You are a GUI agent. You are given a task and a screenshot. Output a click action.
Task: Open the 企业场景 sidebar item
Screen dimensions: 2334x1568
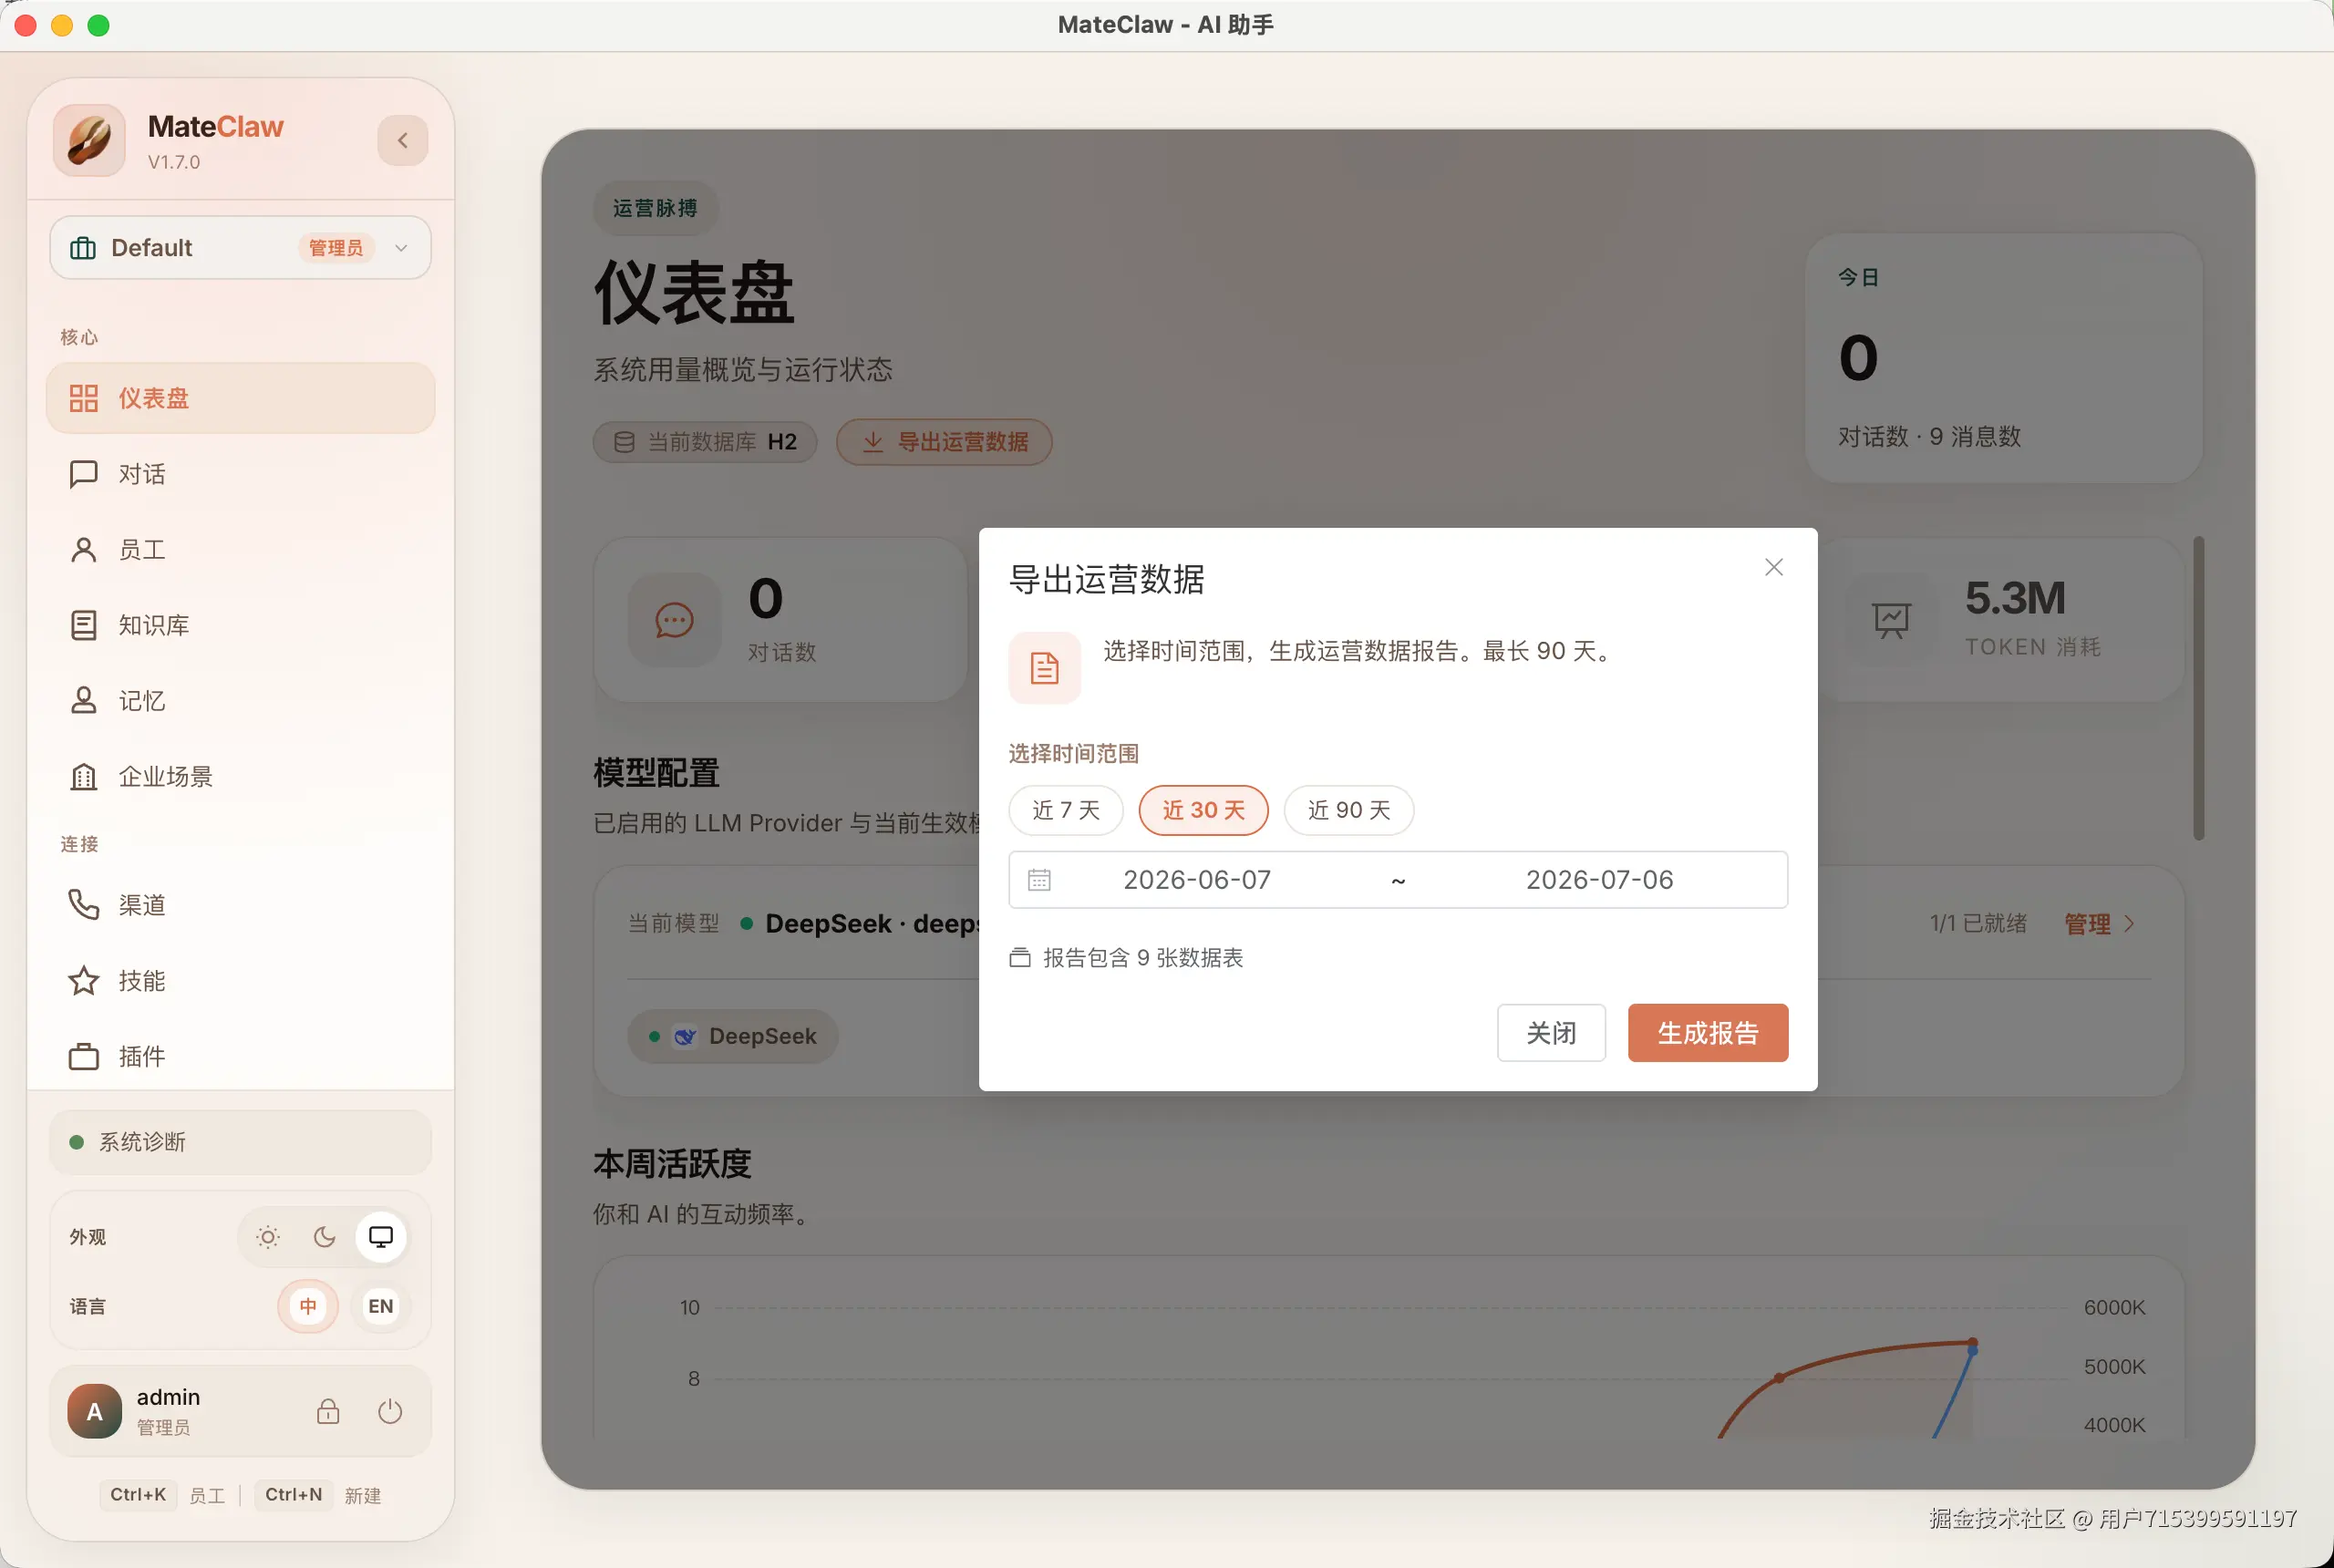[240, 776]
